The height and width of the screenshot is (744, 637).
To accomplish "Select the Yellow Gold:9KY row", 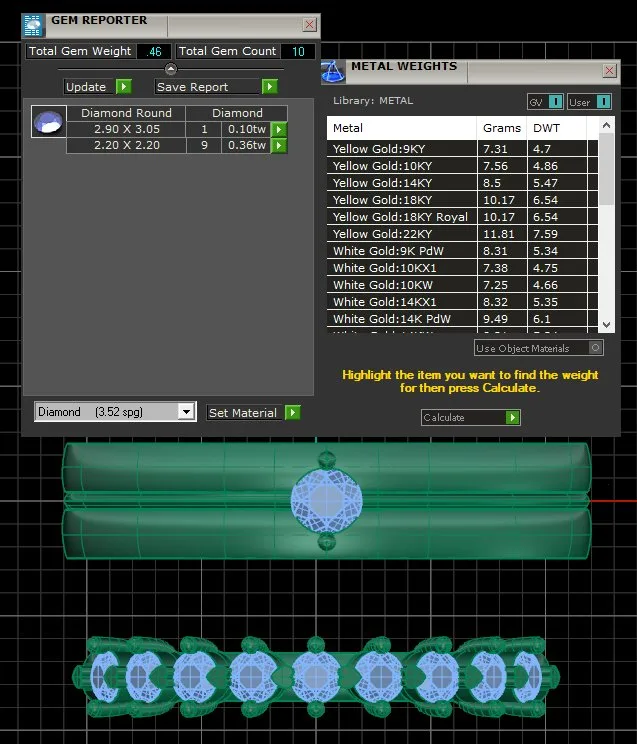I will (462, 149).
